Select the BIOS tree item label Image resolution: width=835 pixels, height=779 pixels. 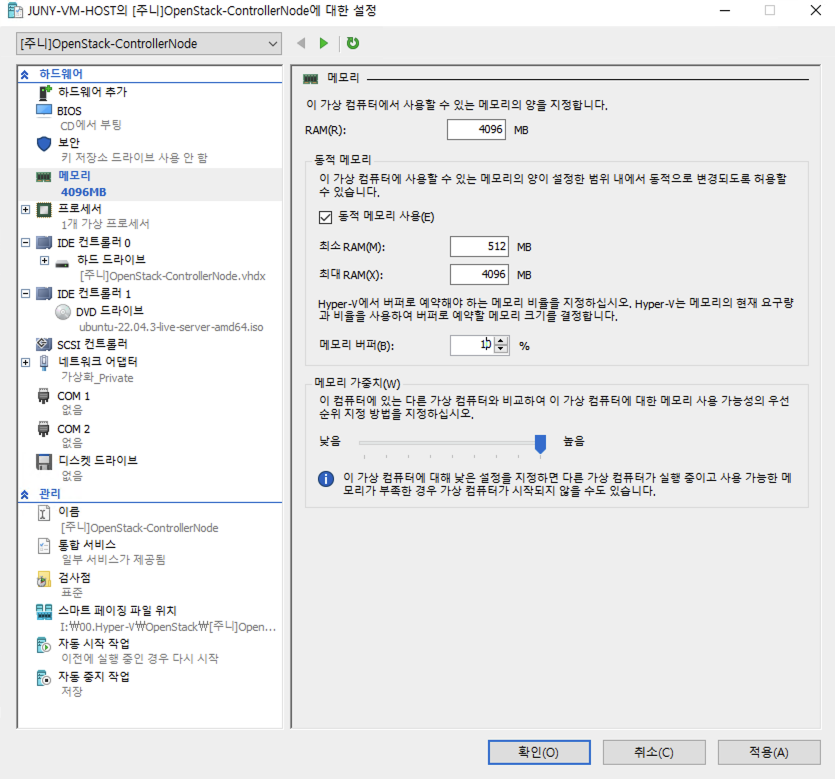(x=69, y=111)
